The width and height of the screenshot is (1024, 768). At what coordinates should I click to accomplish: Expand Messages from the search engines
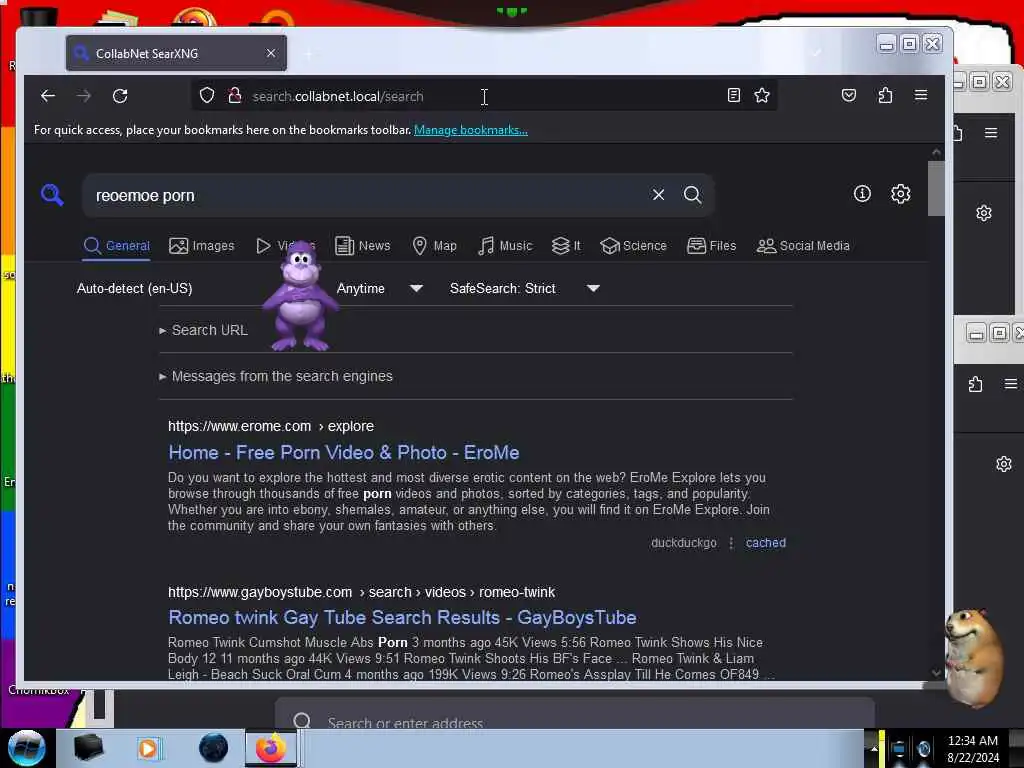pos(276,376)
